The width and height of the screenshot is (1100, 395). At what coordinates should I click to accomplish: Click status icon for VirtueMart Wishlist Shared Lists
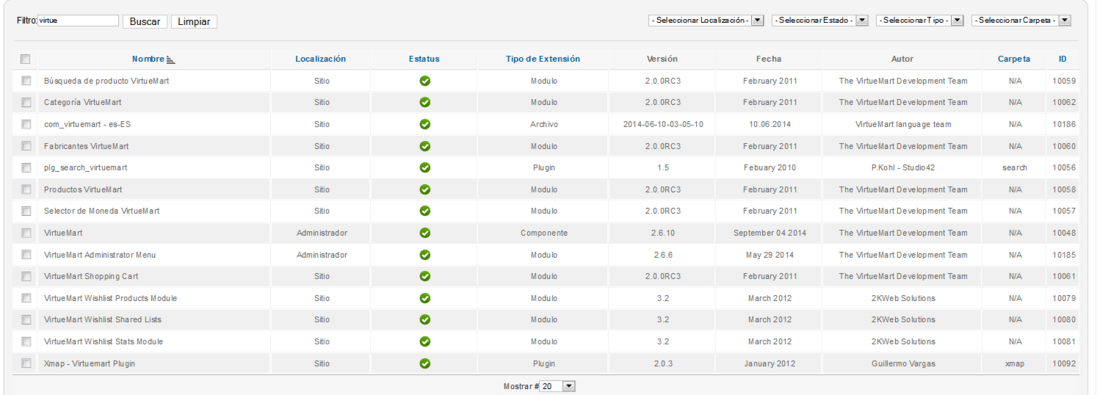[x=424, y=320]
